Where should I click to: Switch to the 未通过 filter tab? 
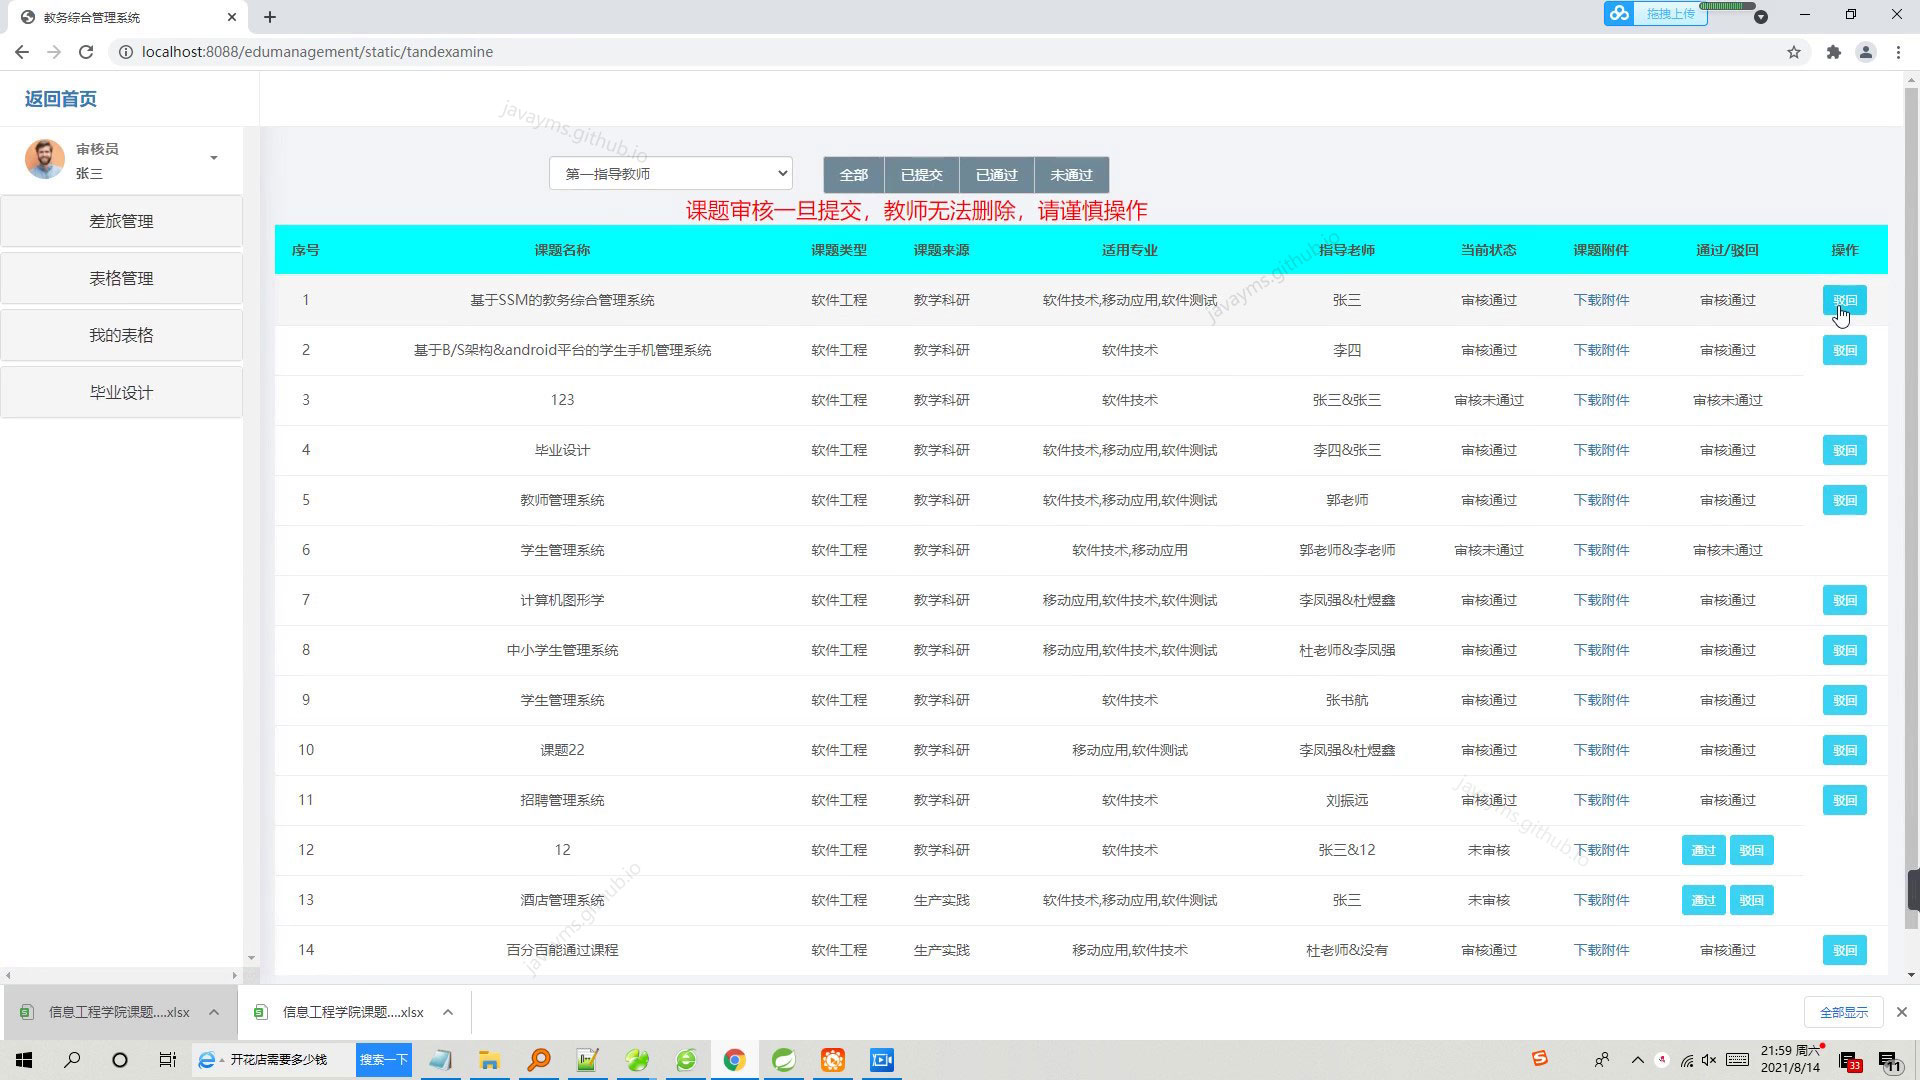pyautogui.click(x=1071, y=174)
